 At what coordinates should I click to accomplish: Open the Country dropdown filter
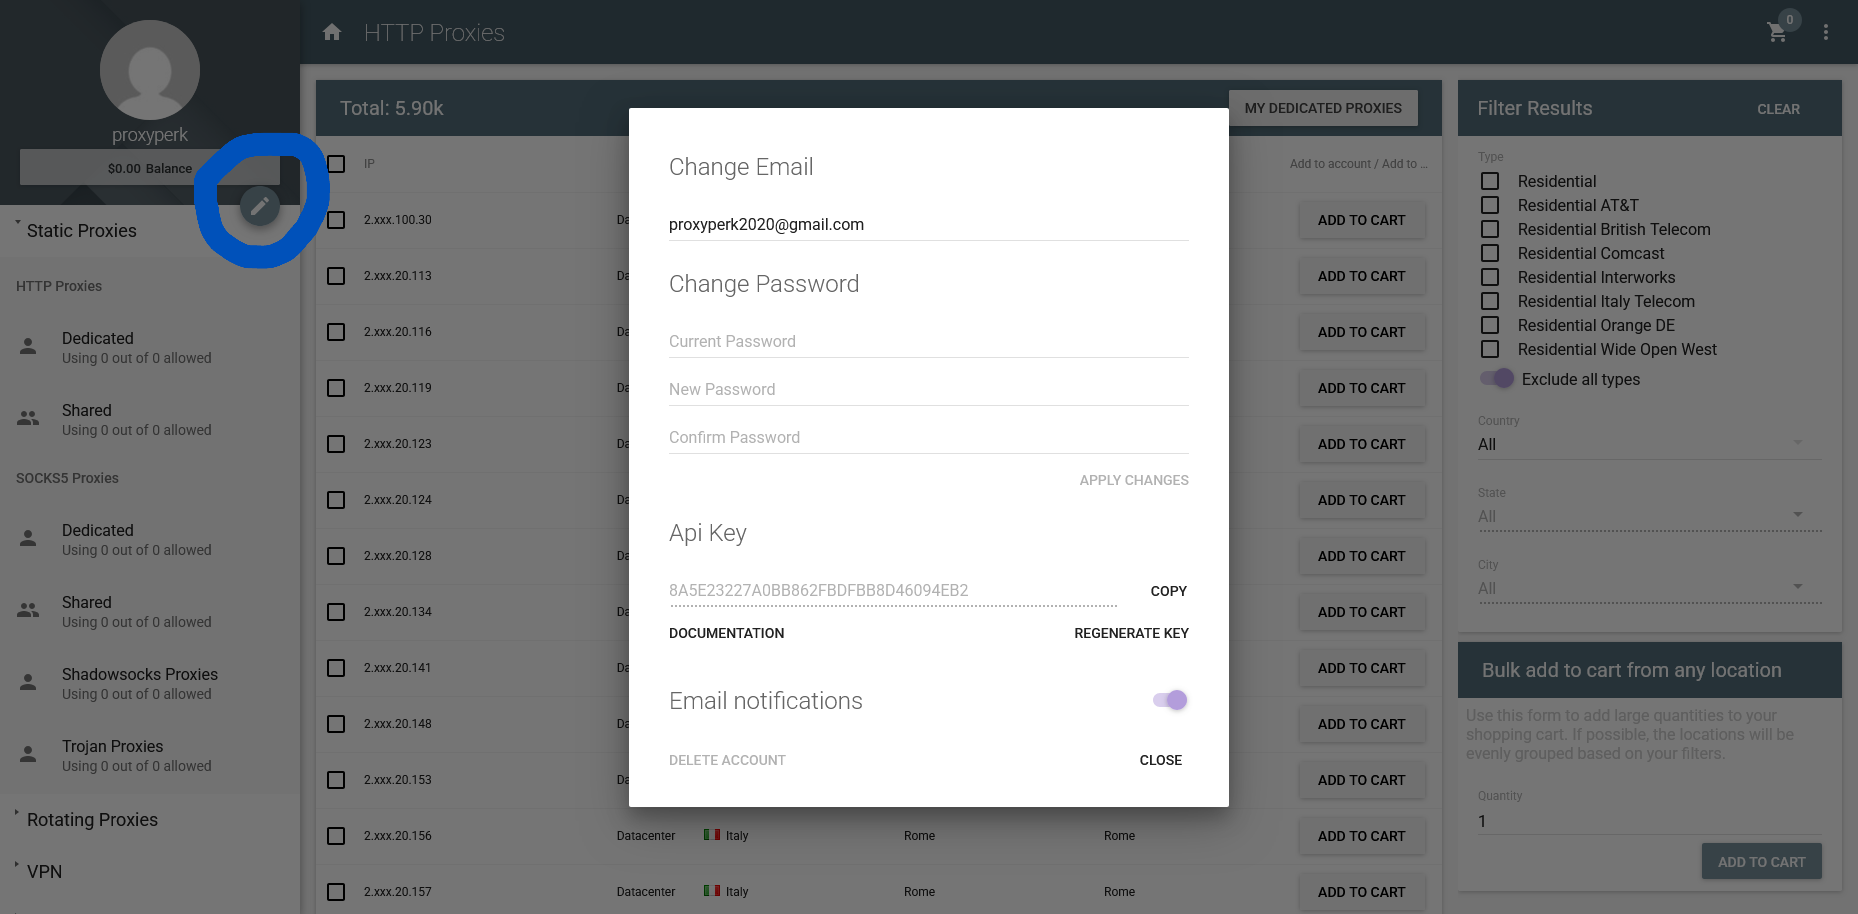coord(1649,444)
